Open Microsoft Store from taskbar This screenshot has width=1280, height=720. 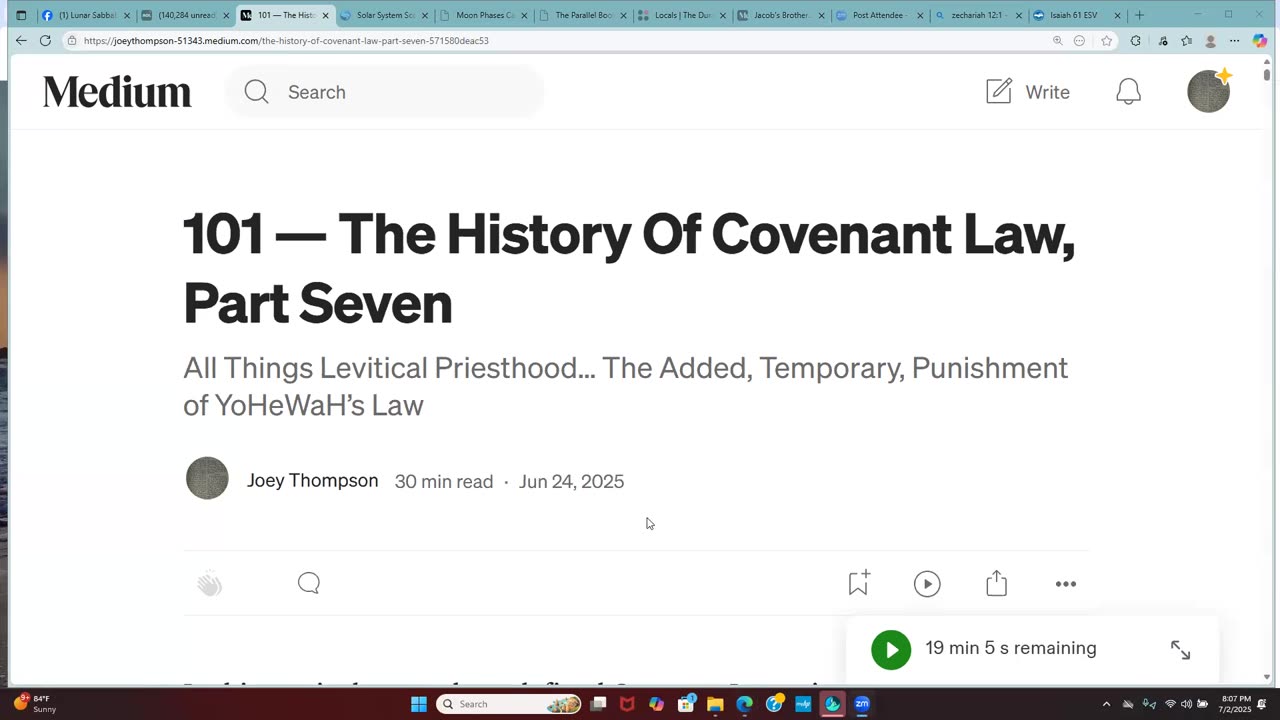686,704
